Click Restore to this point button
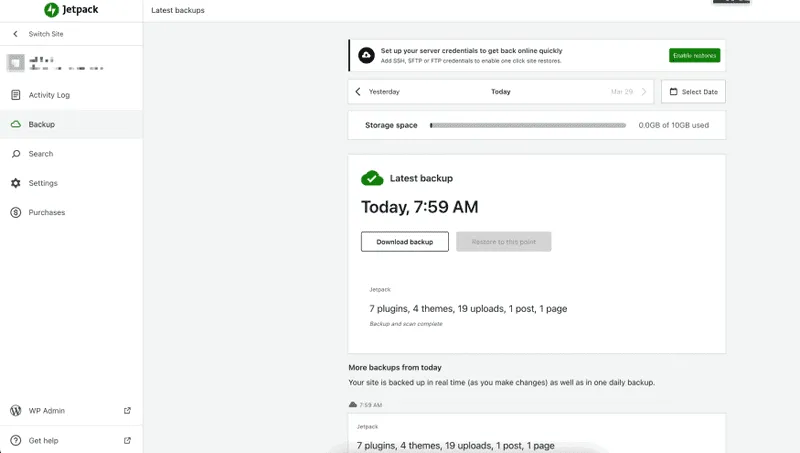800x453 pixels. (x=504, y=242)
